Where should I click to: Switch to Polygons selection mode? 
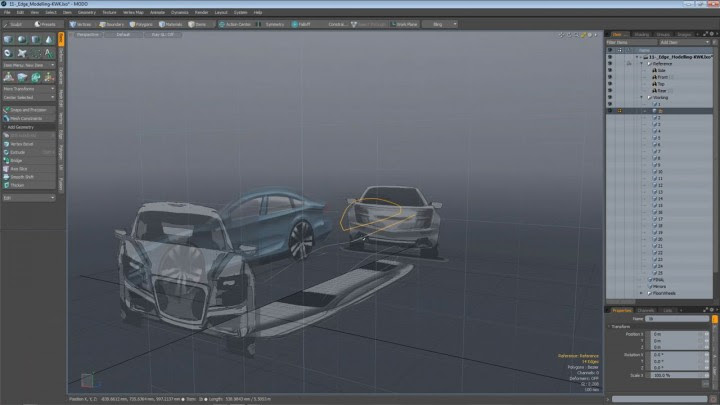[x=142, y=23]
